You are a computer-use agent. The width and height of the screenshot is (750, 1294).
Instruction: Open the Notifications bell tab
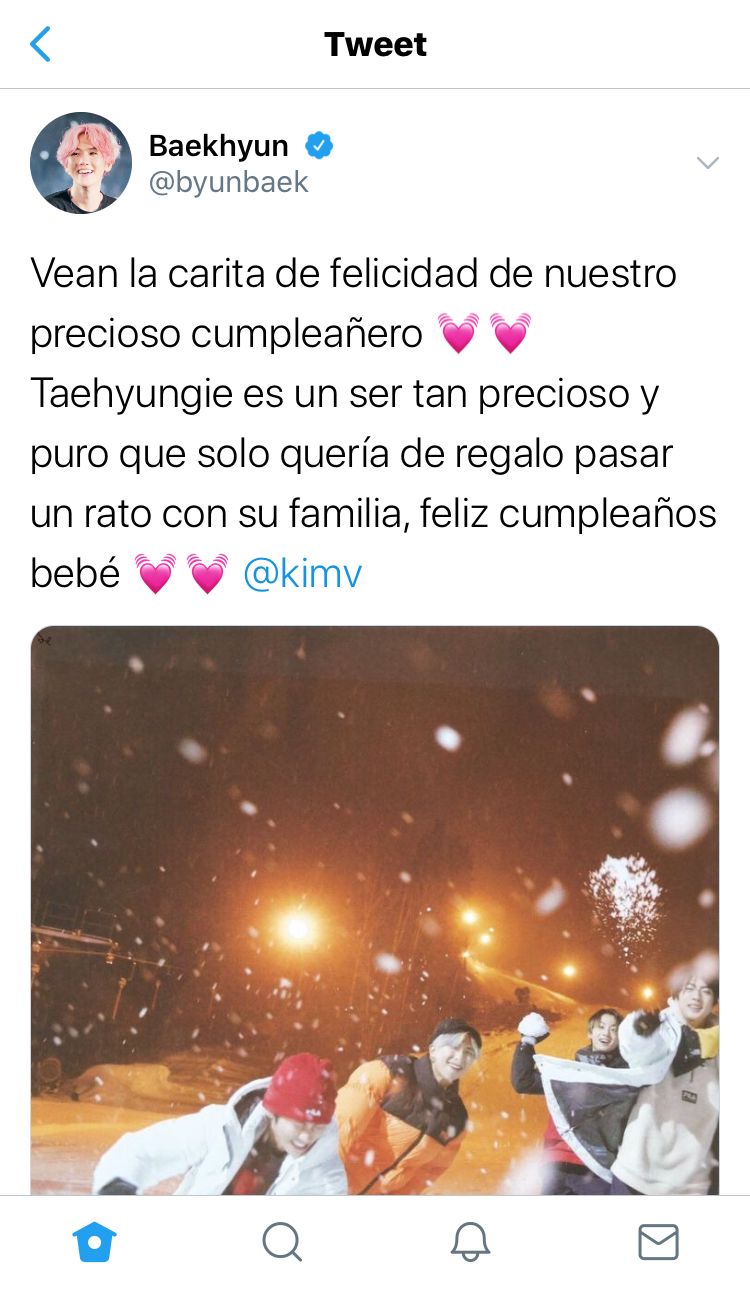point(470,1242)
